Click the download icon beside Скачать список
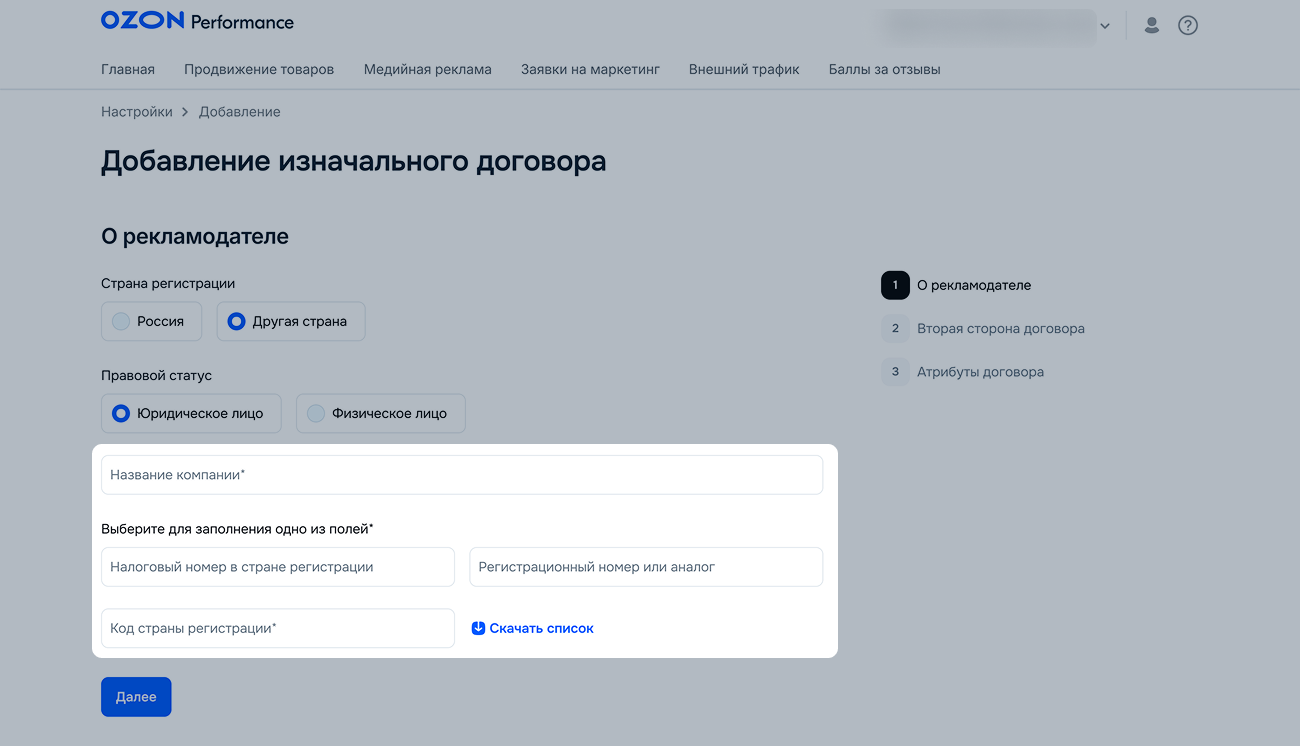This screenshot has width=1300, height=746. (x=478, y=628)
